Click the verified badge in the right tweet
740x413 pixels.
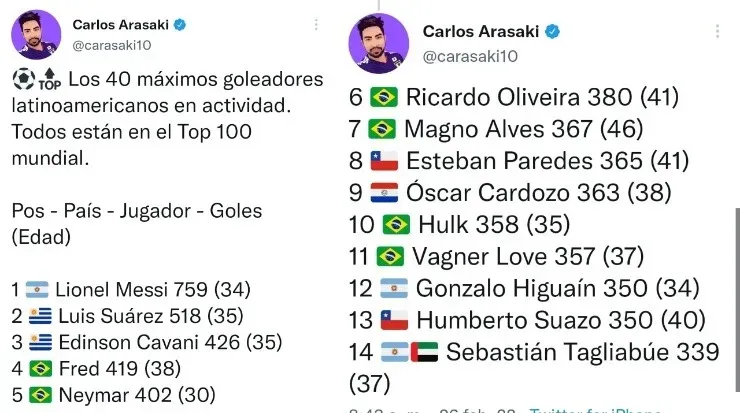[551, 32]
